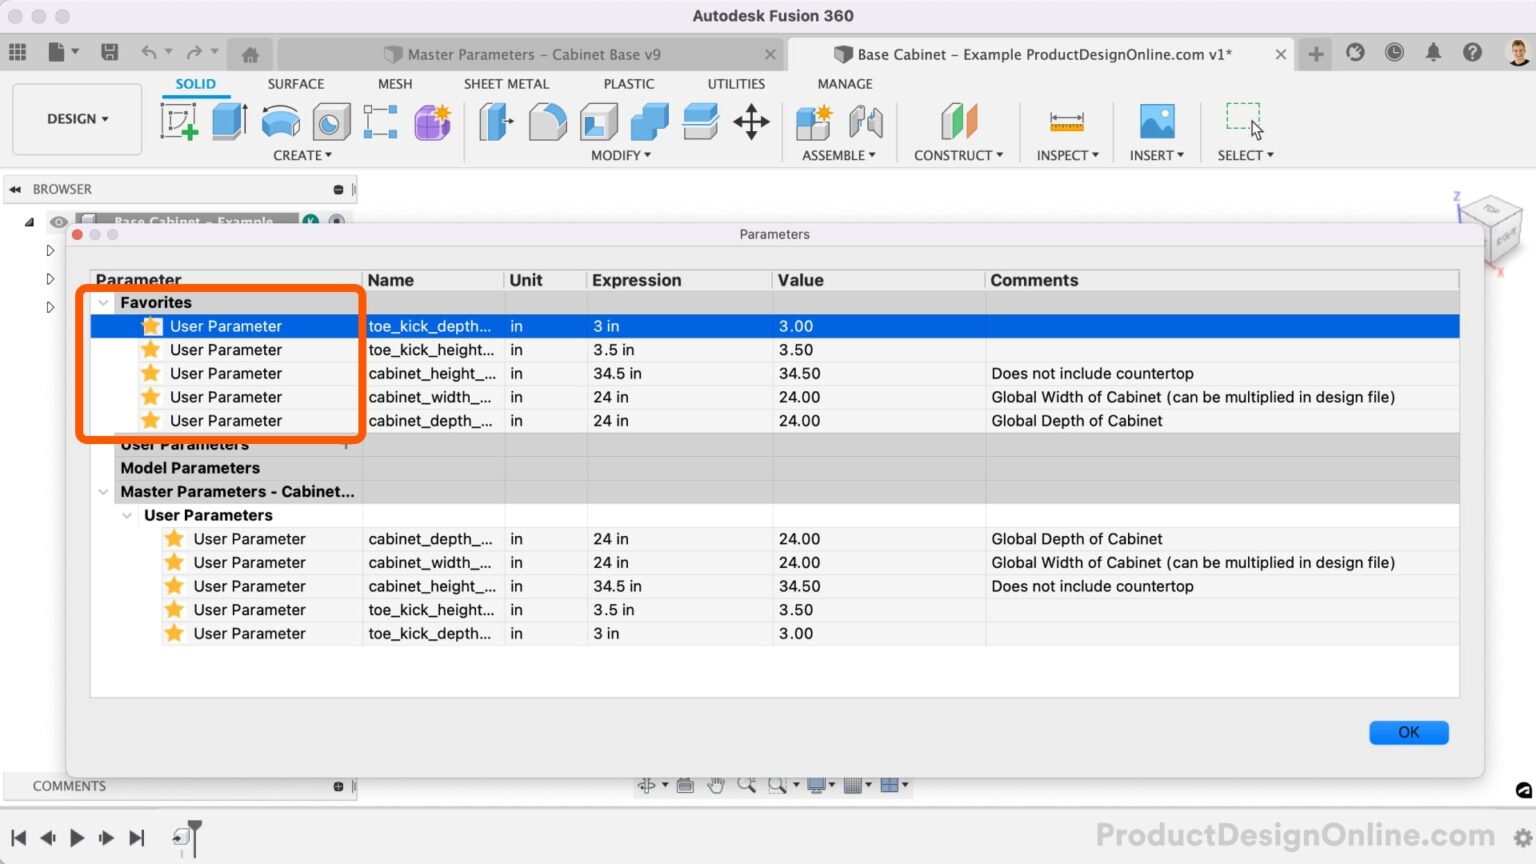Viewport: 1536px width, 864px height.
Task: Select the Construct plane icon
Action: [x=959, y=121]
